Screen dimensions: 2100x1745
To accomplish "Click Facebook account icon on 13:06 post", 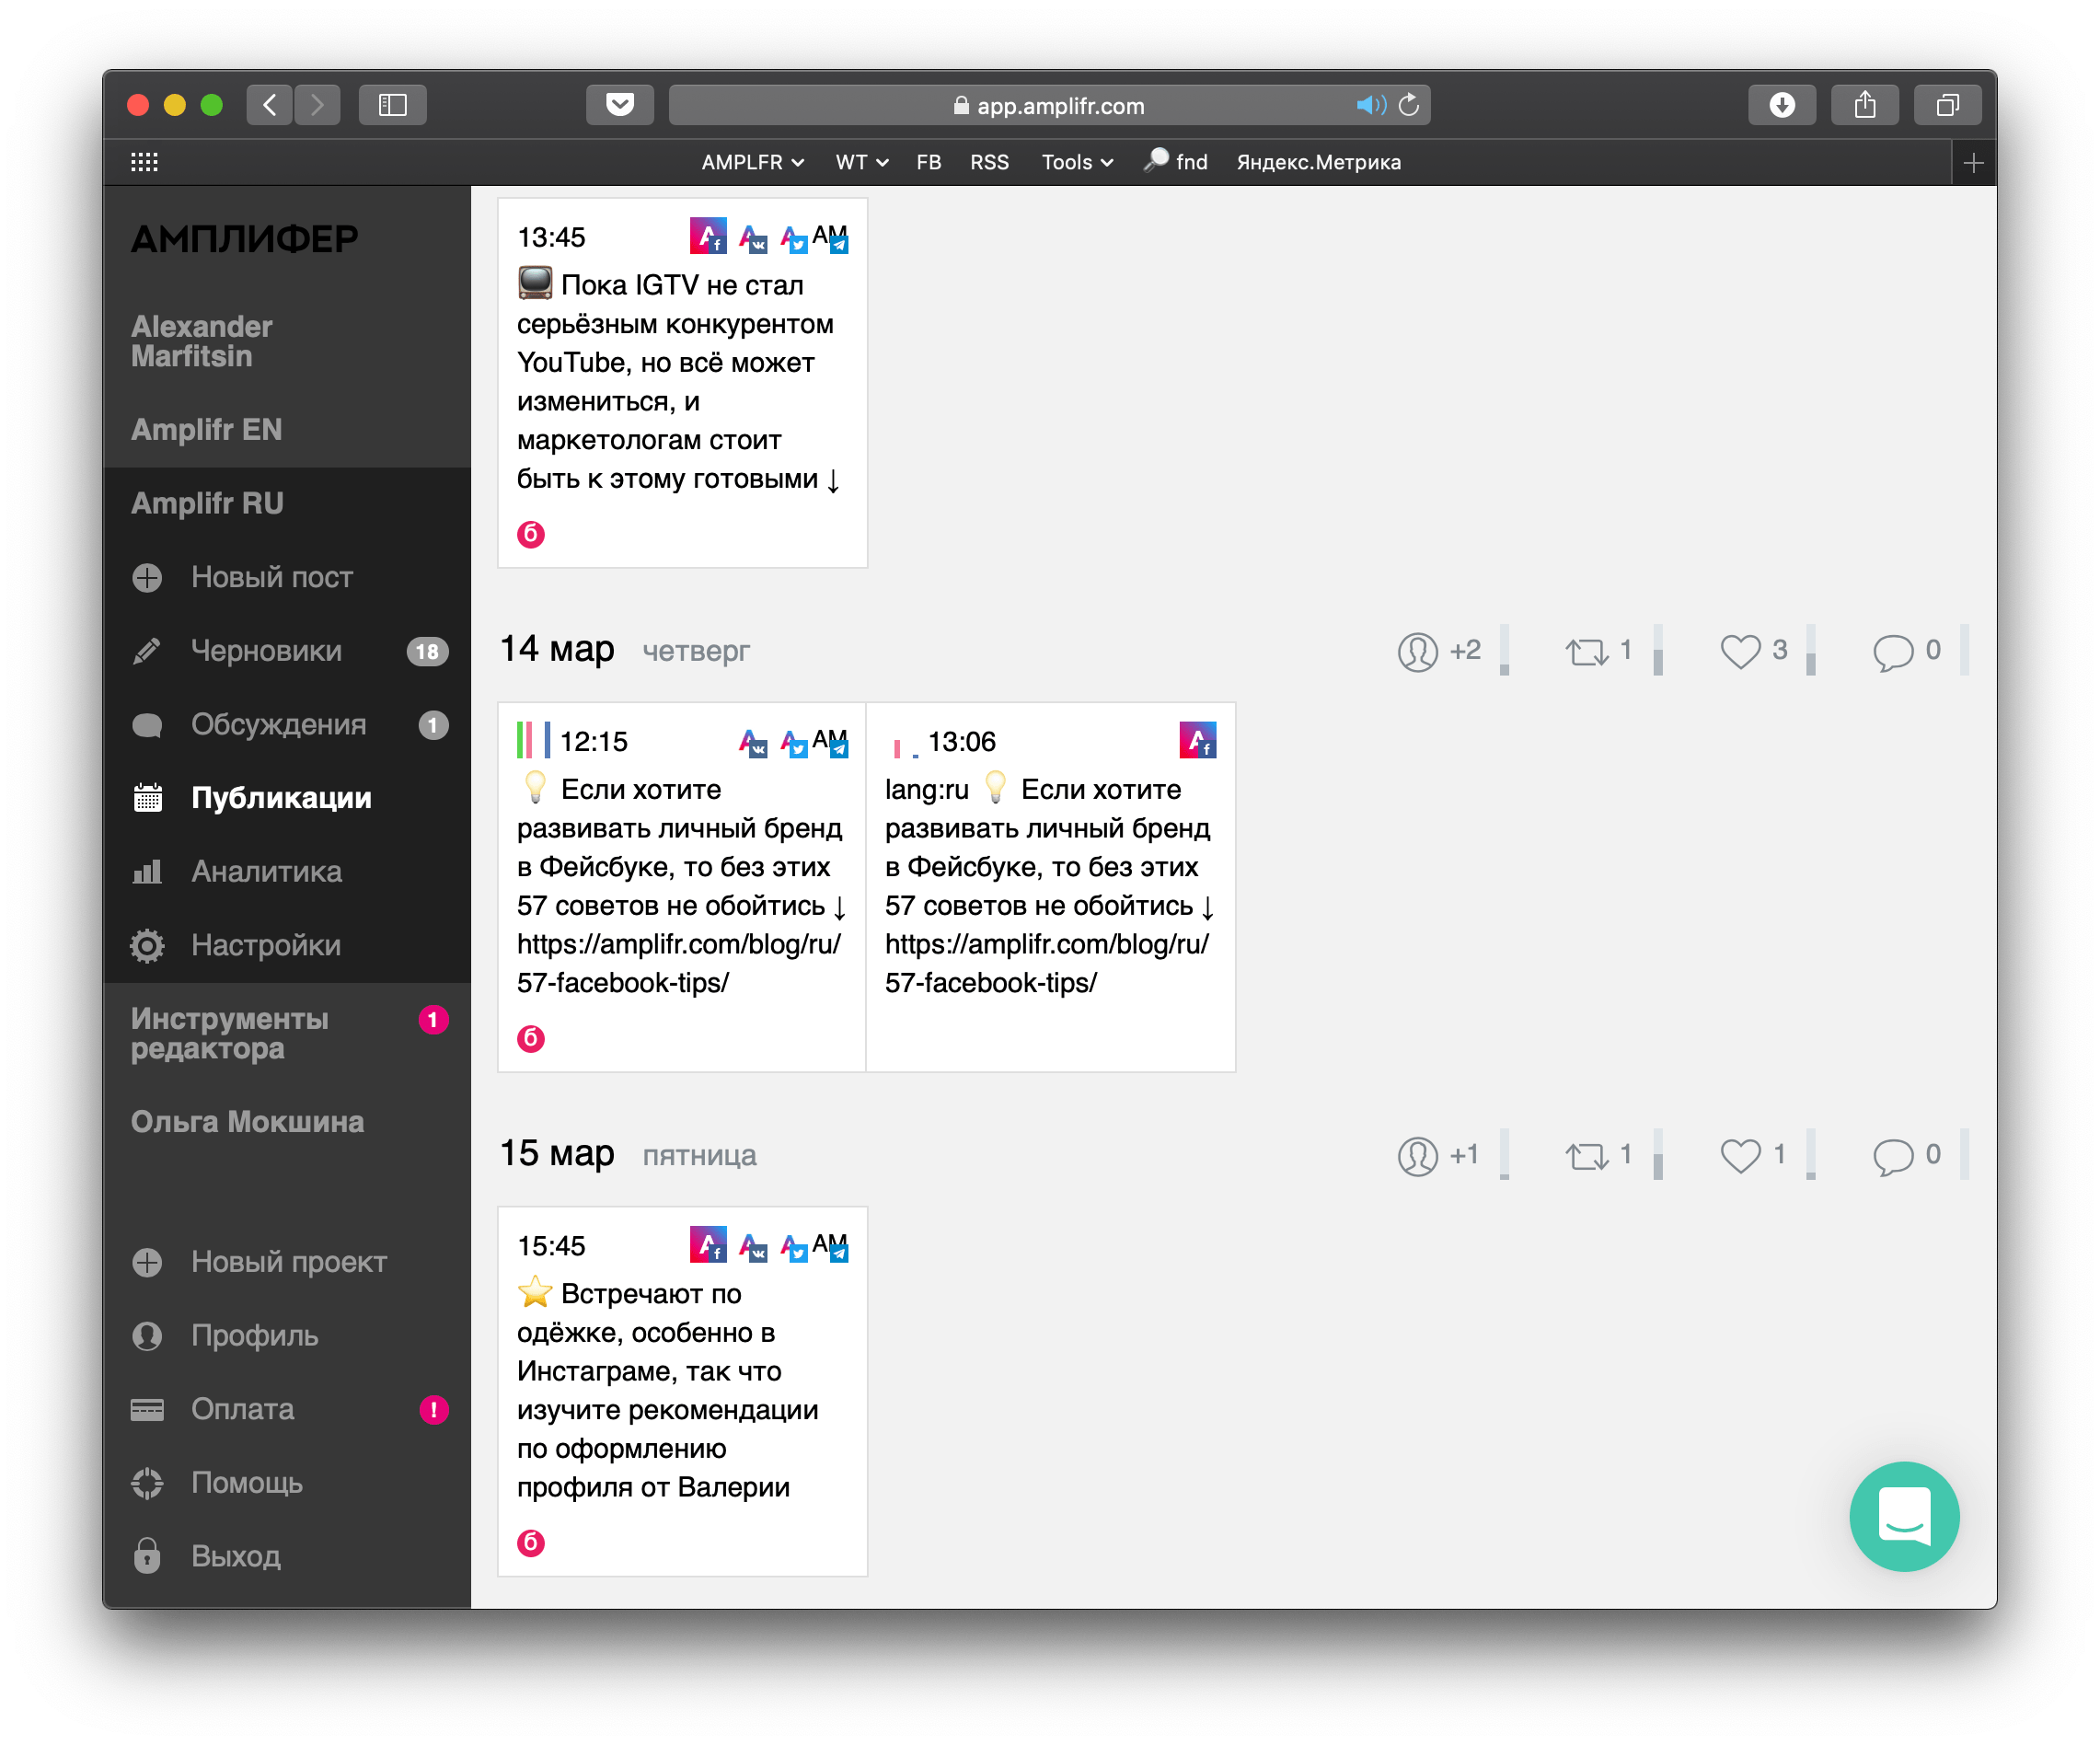I will 1198,740.
